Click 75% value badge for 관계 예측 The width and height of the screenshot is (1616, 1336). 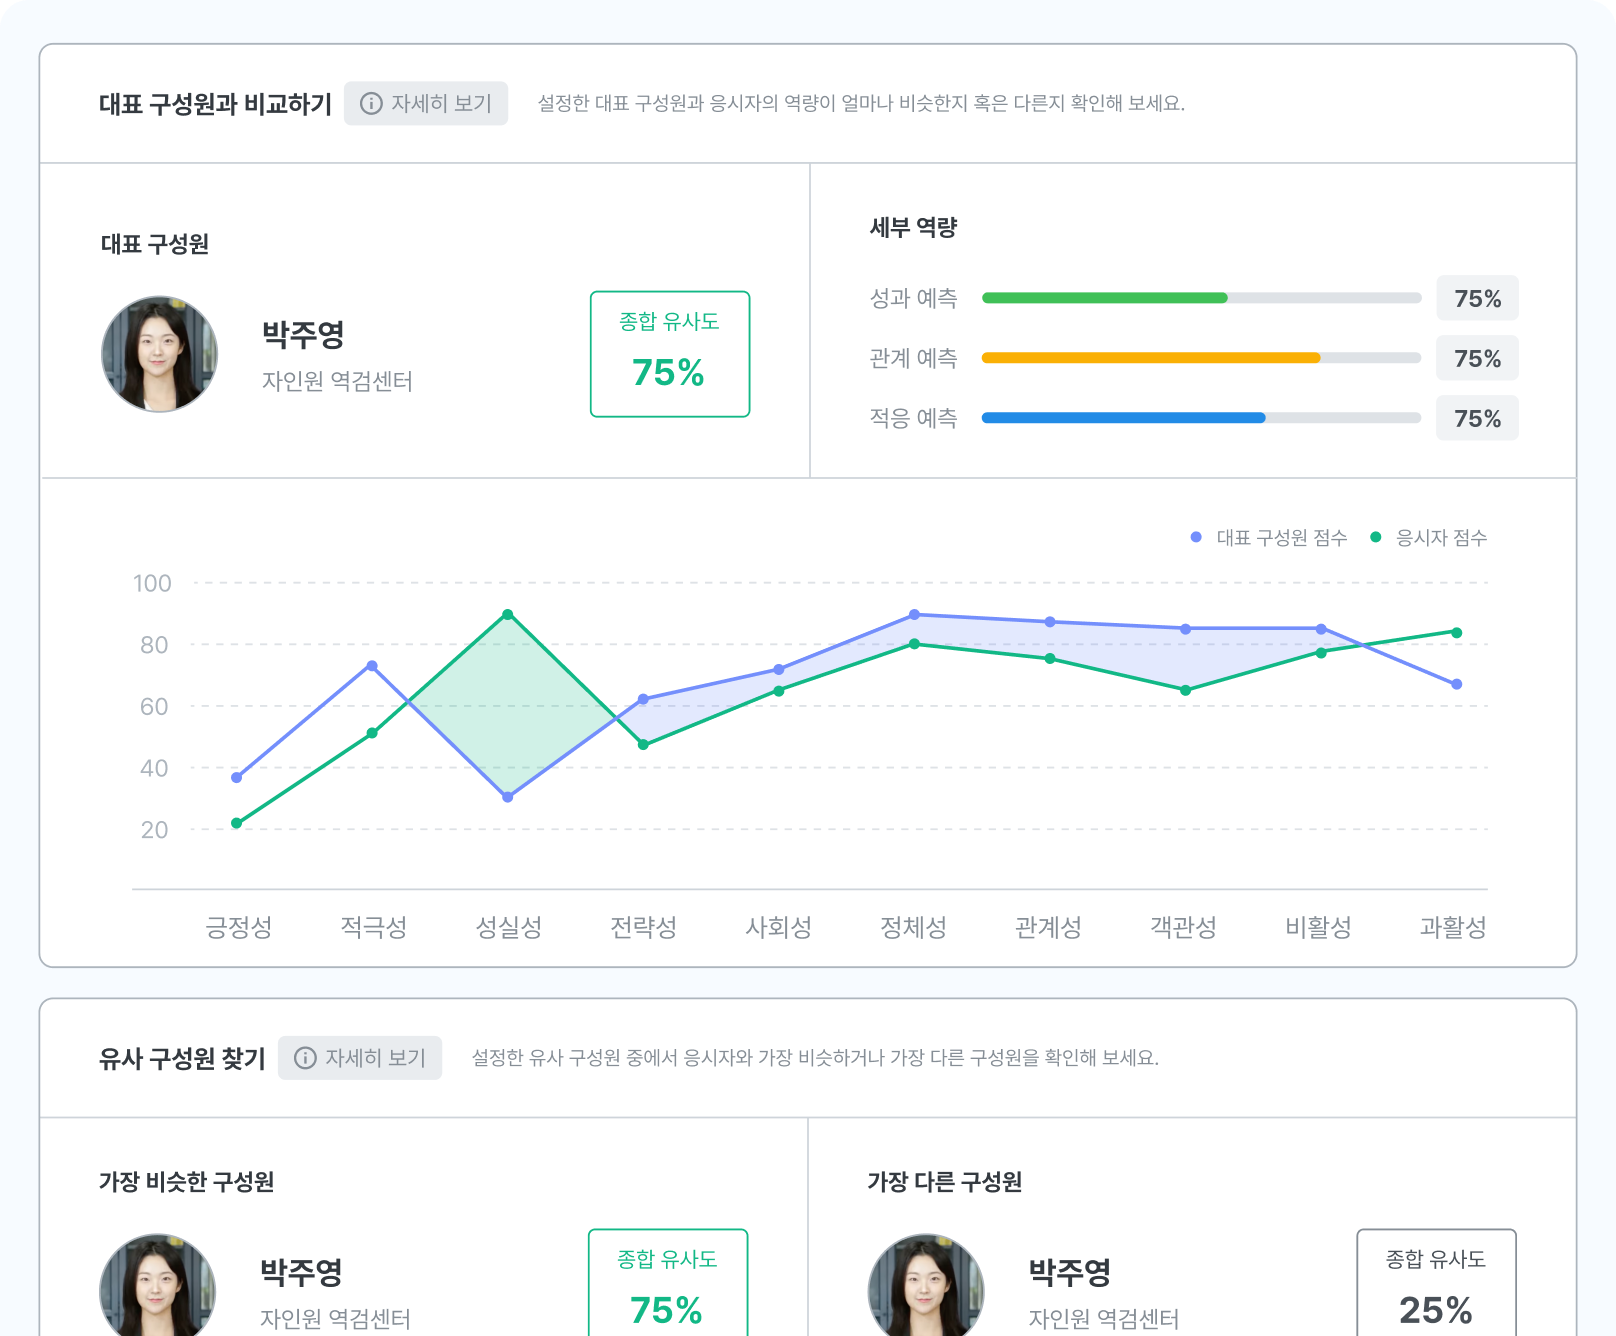(x=1477, y=358)
